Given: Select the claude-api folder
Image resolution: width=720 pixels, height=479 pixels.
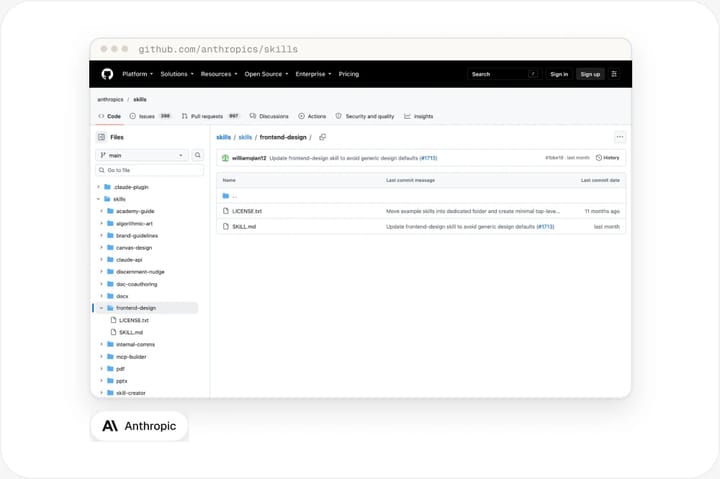Looking at the screenshot, I should [x=129, y=259].
